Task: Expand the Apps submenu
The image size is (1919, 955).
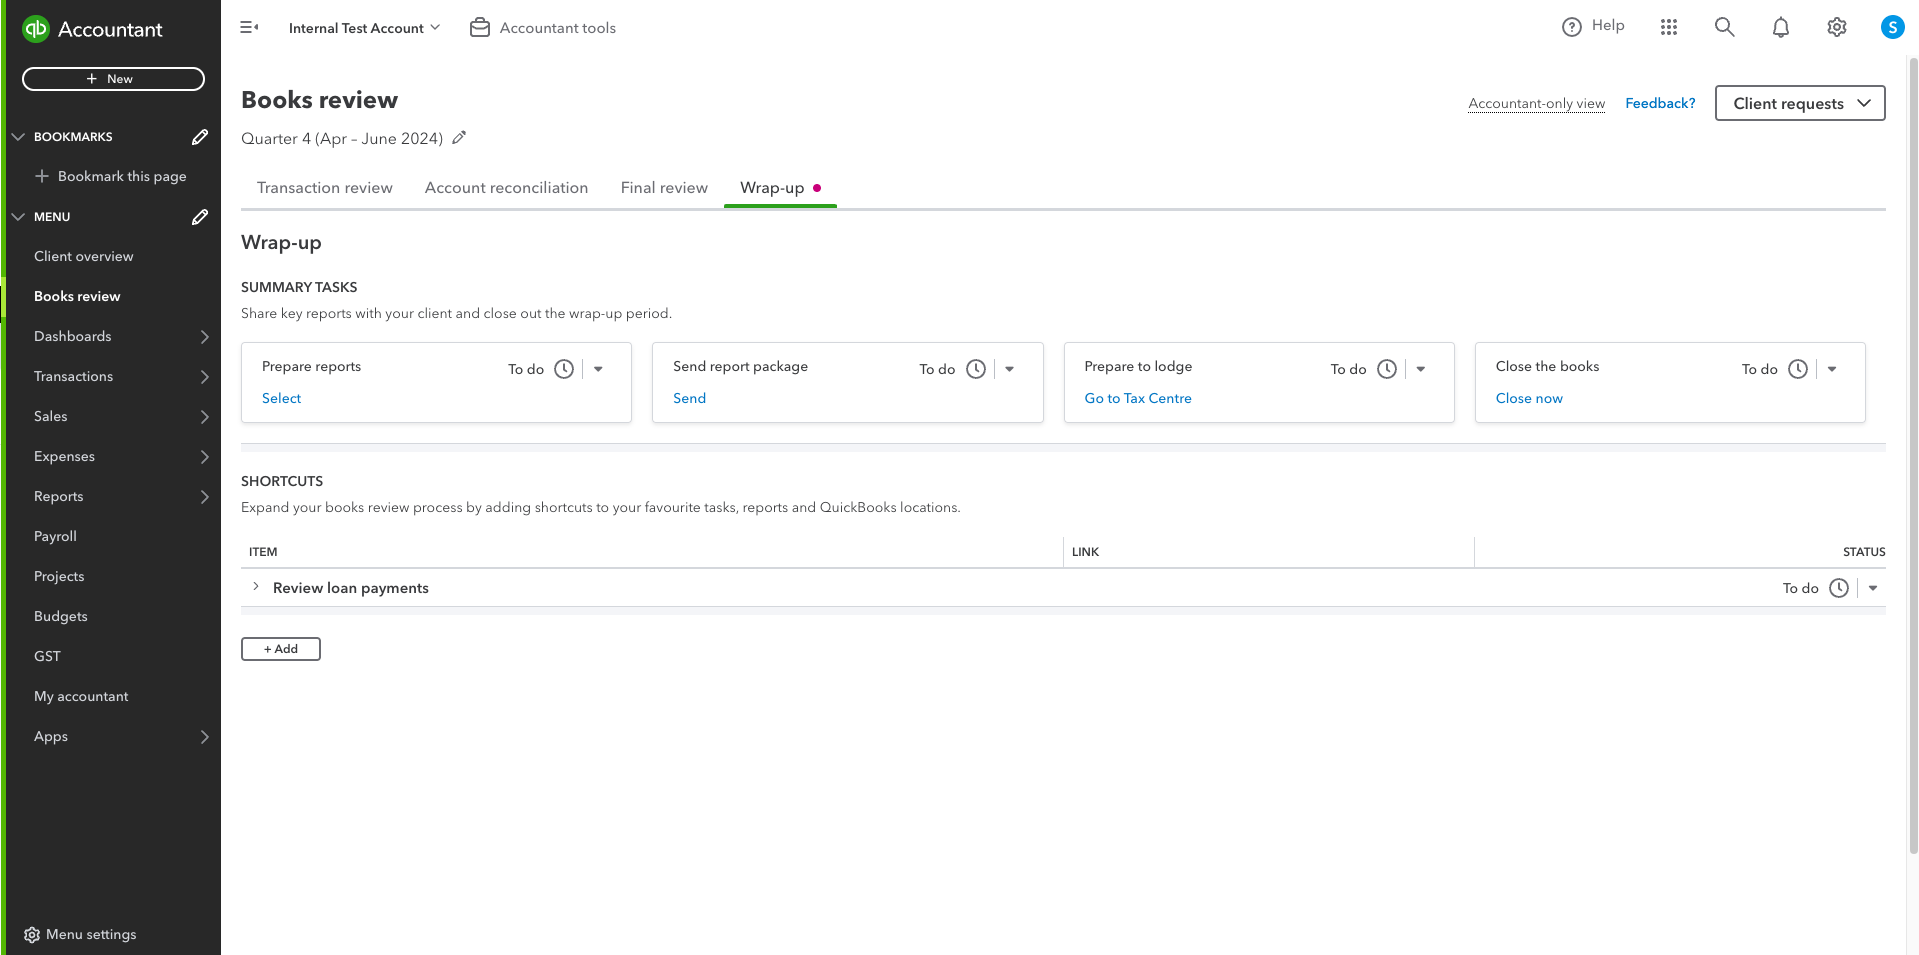Action: click(204, 737)
